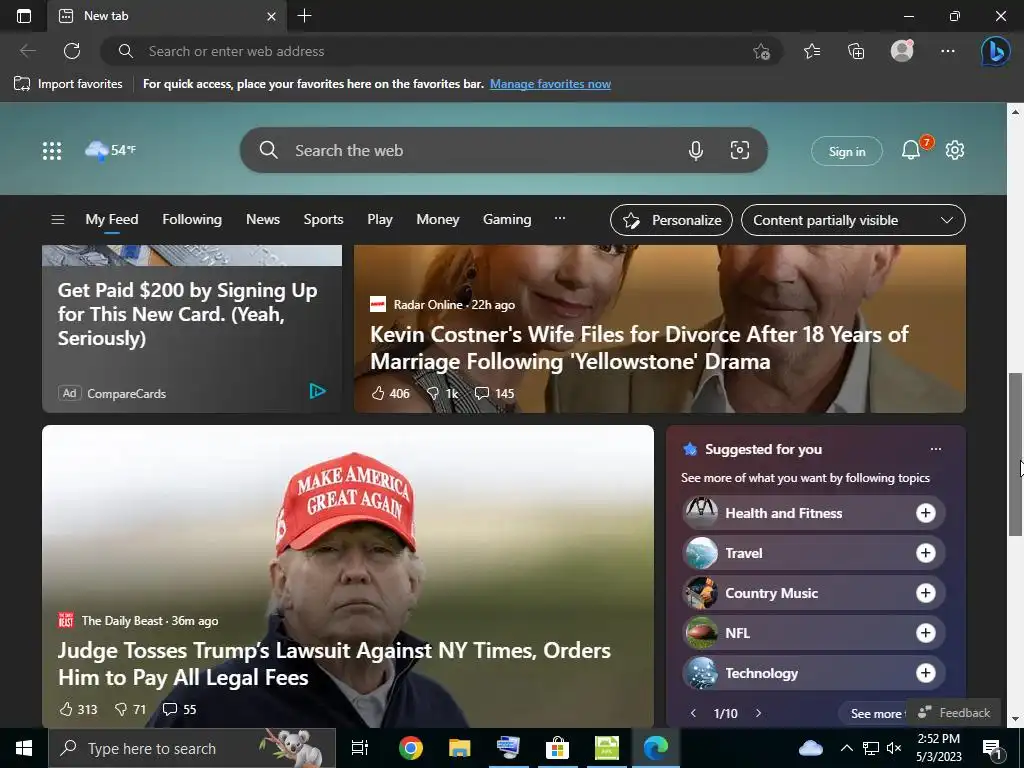Switch to the Money tab

(438, 219)
